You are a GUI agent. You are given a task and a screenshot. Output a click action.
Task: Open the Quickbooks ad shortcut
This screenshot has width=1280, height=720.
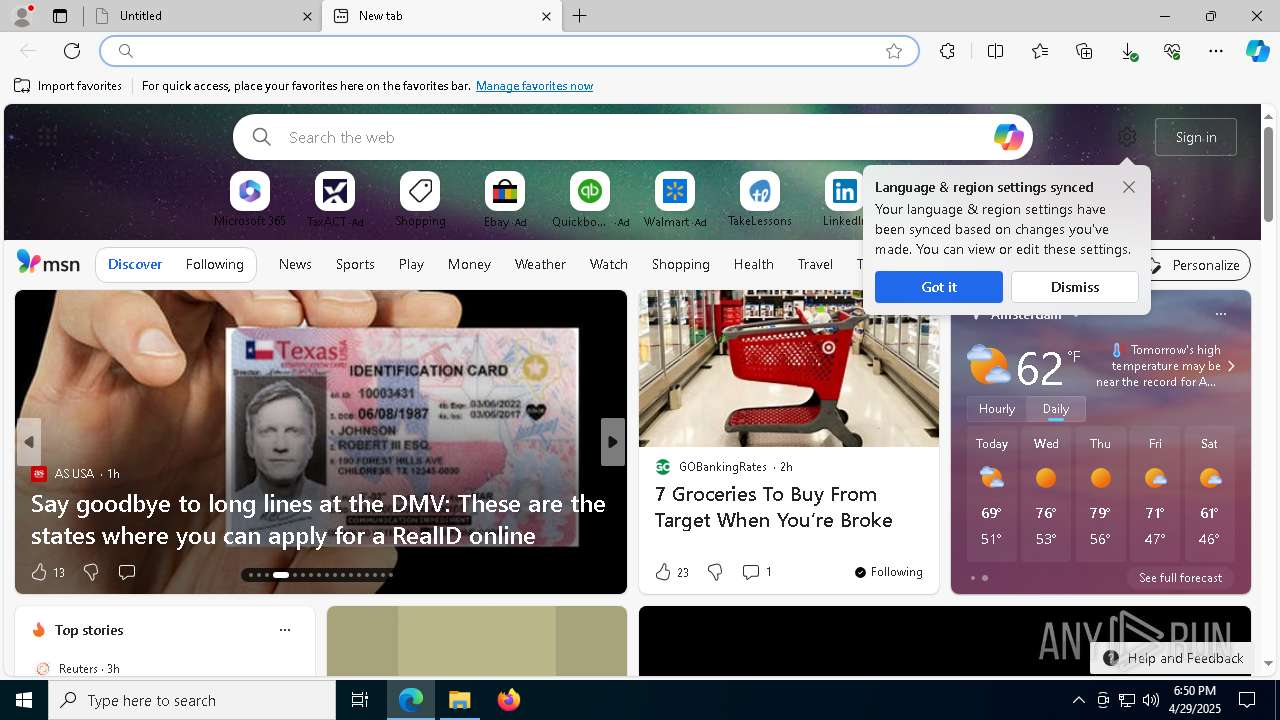click(590, 199)
